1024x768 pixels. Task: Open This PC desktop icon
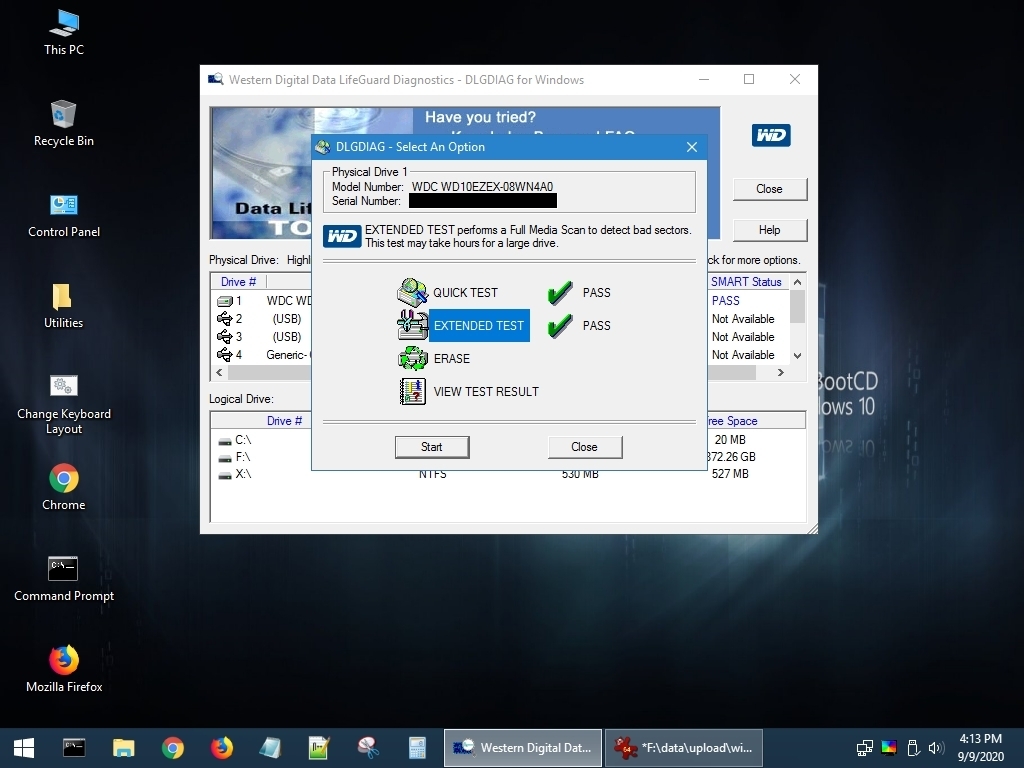[x=64, y=33]
